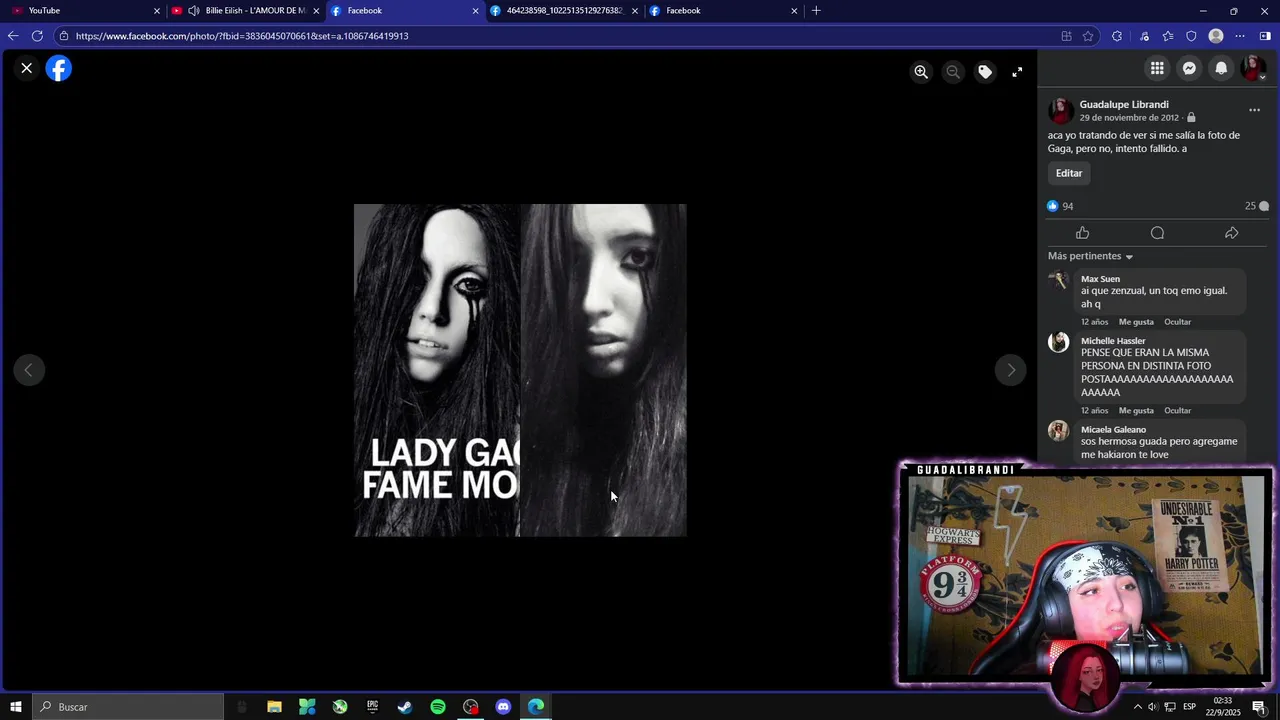Screen dimensions: 1280x720
Task: Open File Explorer from the taskbar
Action: (274, 707)
